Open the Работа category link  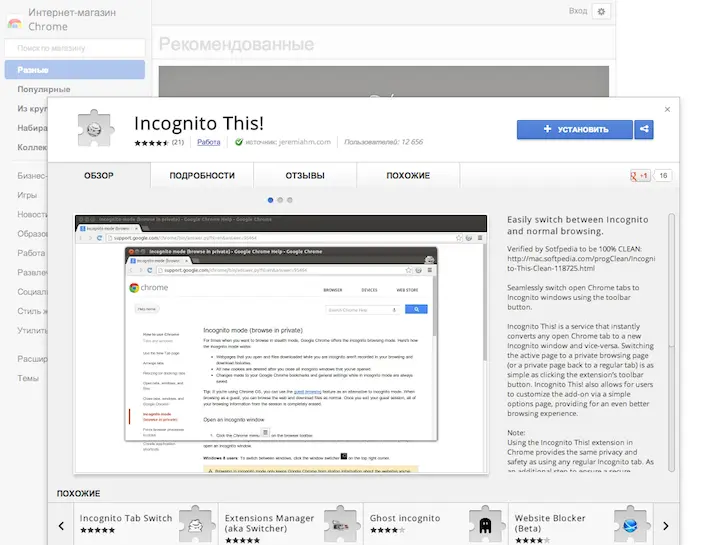(x=208, y=142)
